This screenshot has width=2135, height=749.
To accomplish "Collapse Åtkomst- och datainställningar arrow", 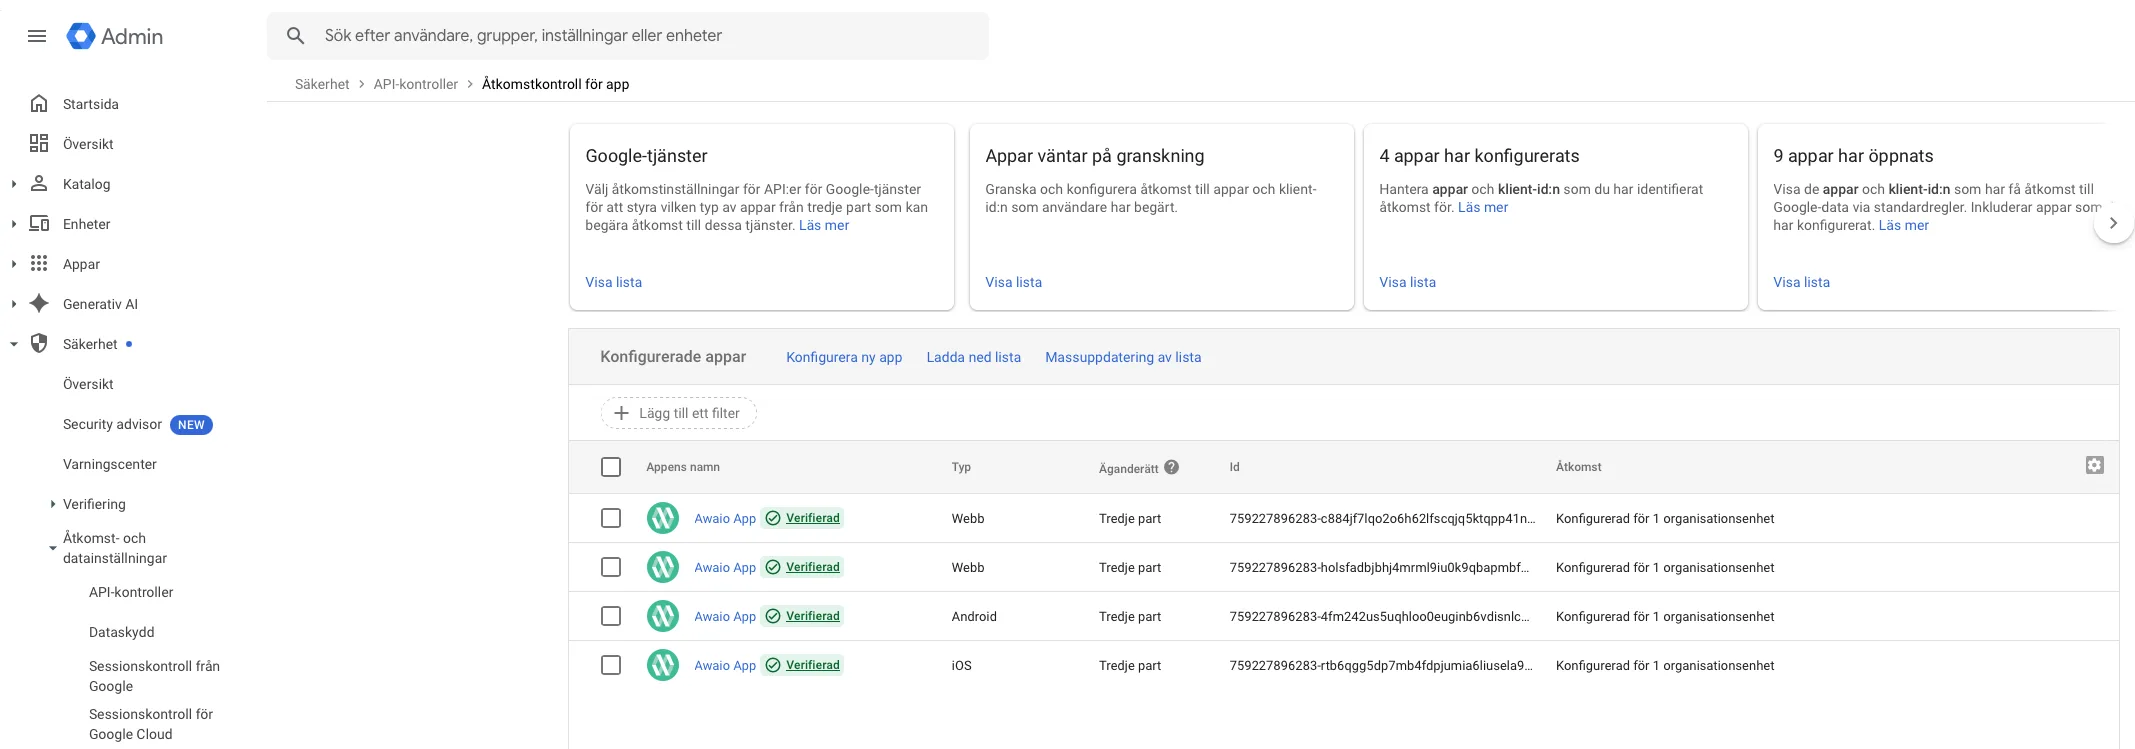I will [53, 548].
